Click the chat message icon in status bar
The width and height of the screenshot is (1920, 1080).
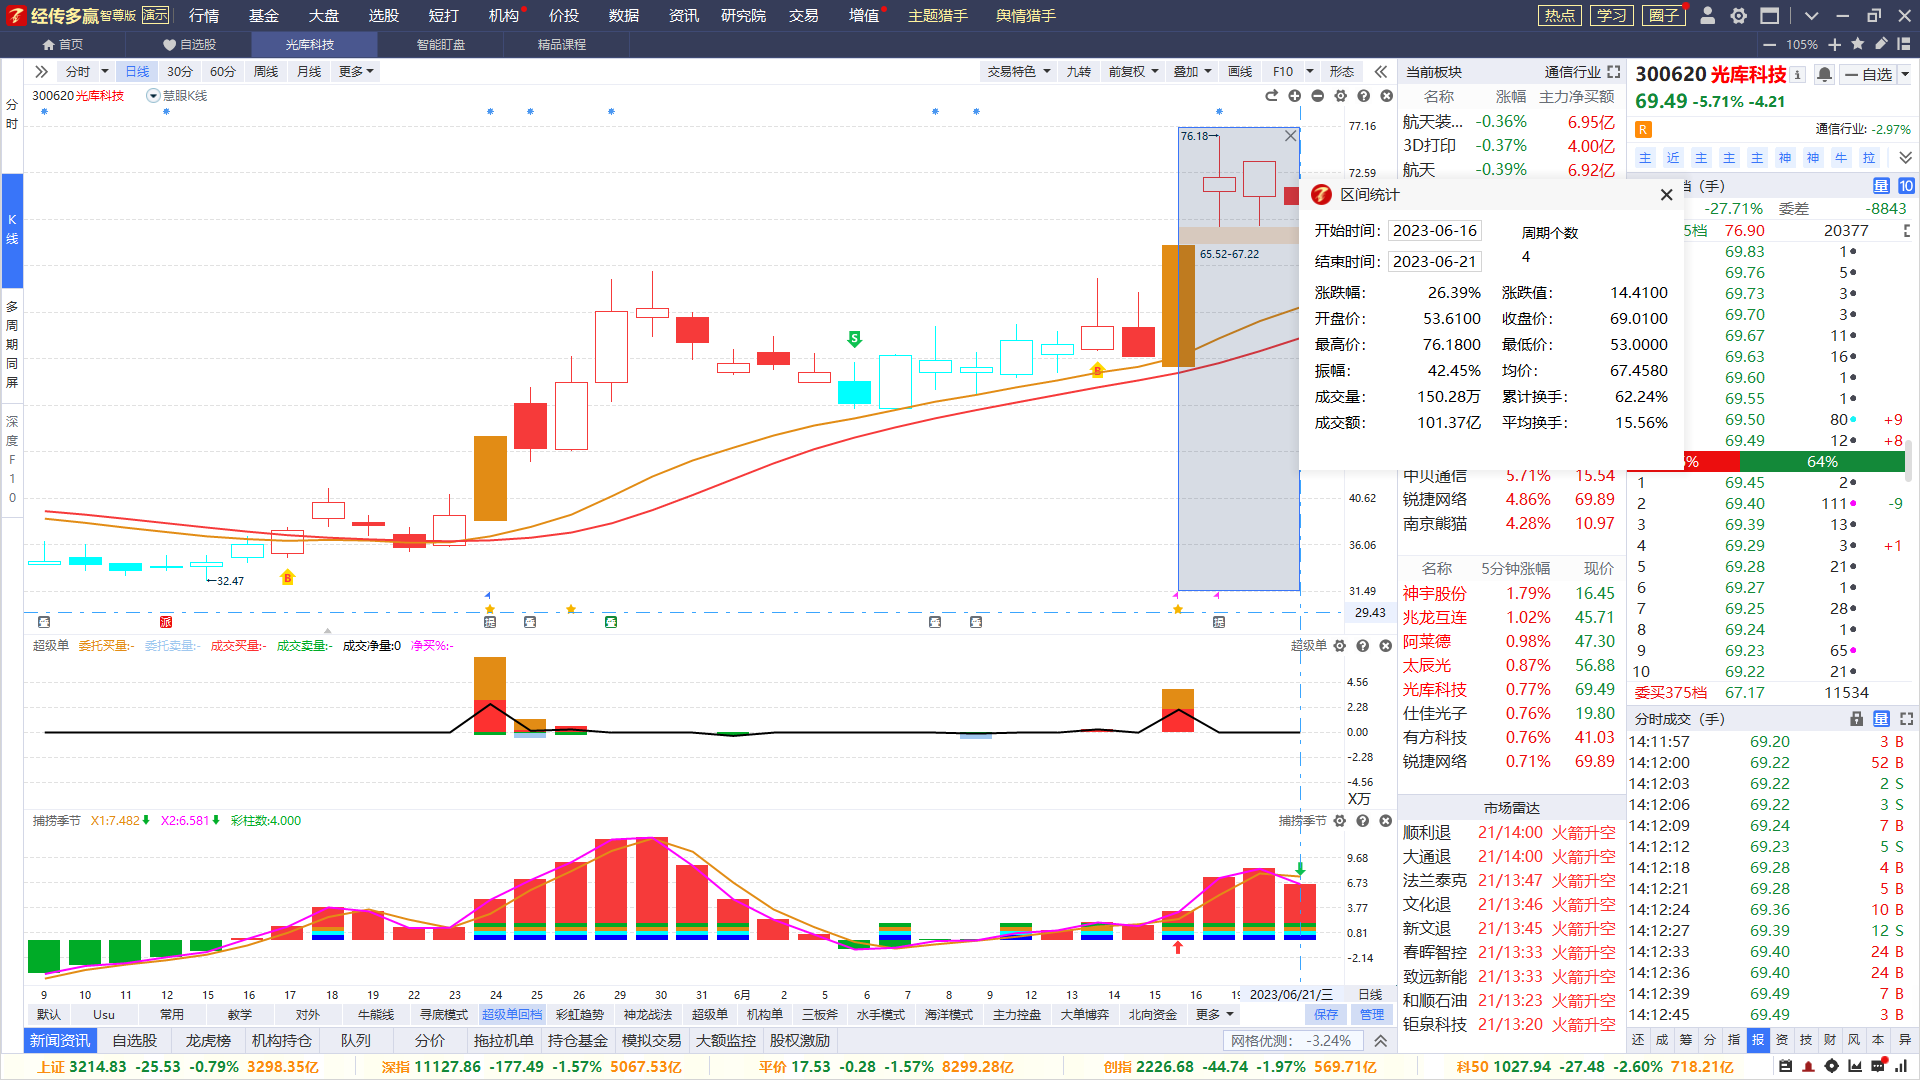(1878, 1067)
